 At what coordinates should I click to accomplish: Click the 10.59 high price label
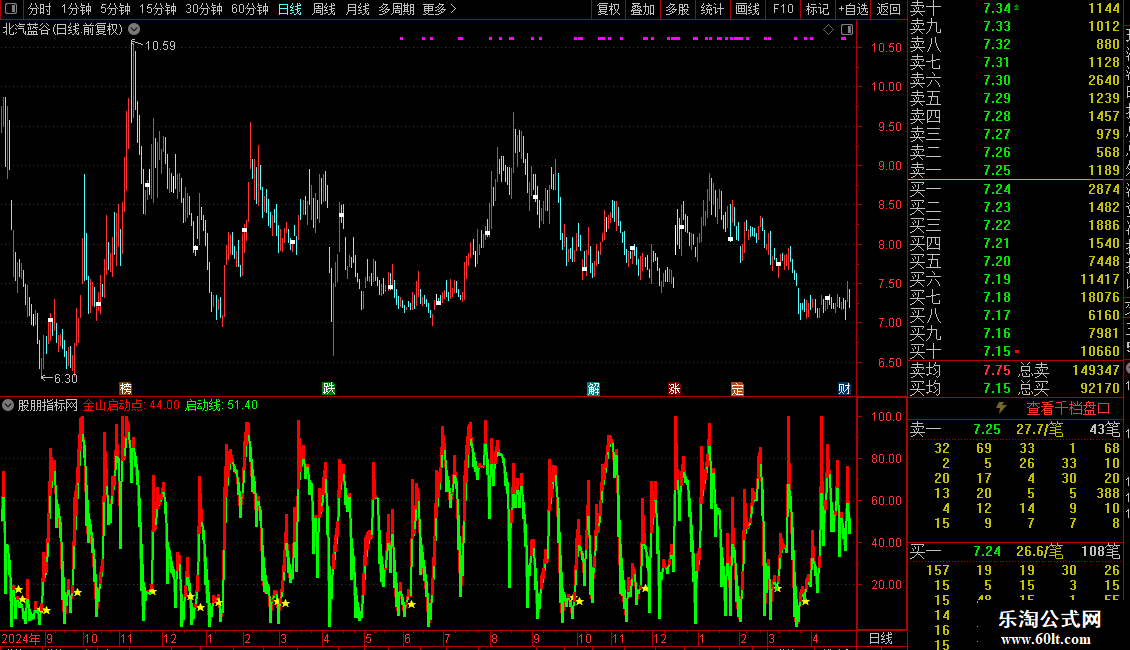coord(160,45)
